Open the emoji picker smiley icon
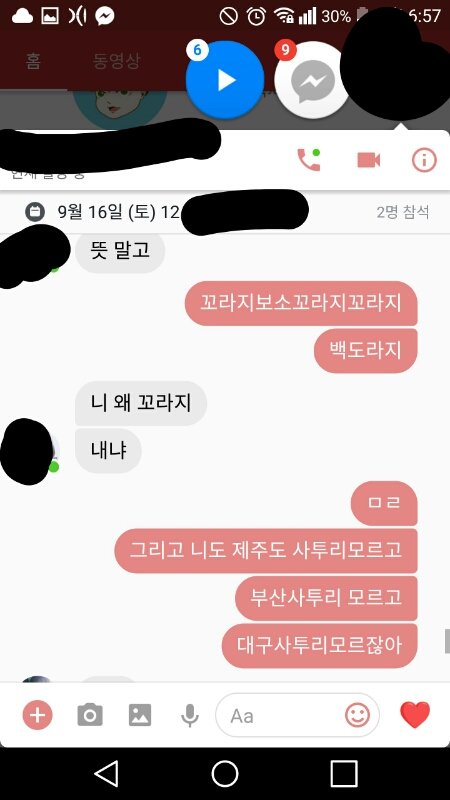 click(x=358, y=715)
